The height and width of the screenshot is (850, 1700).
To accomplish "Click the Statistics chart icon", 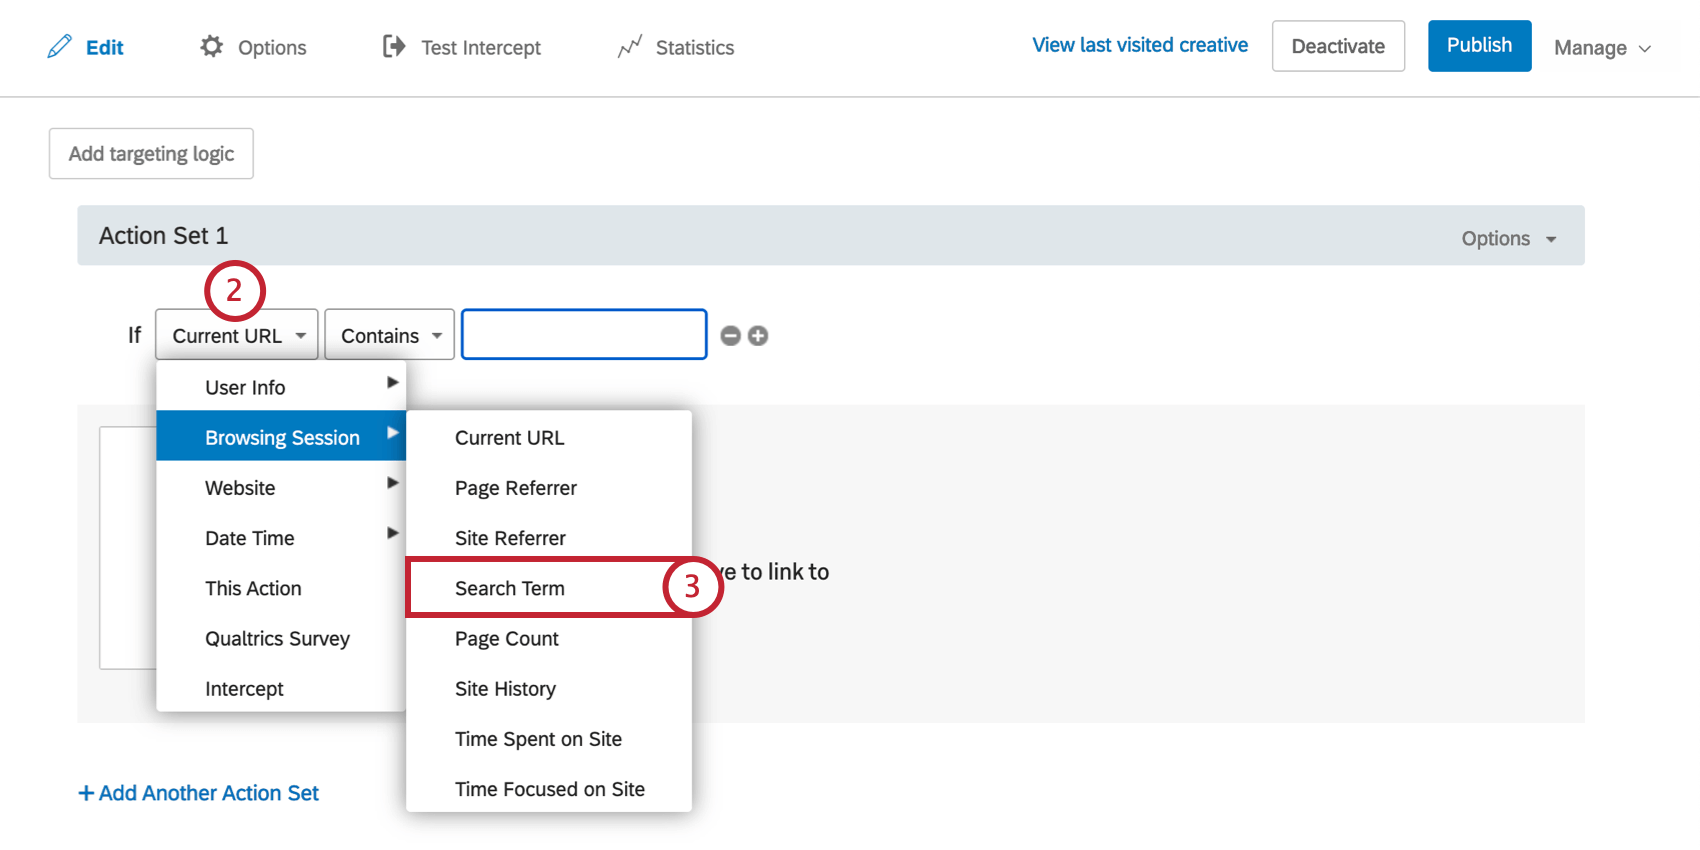I will 629,47.
